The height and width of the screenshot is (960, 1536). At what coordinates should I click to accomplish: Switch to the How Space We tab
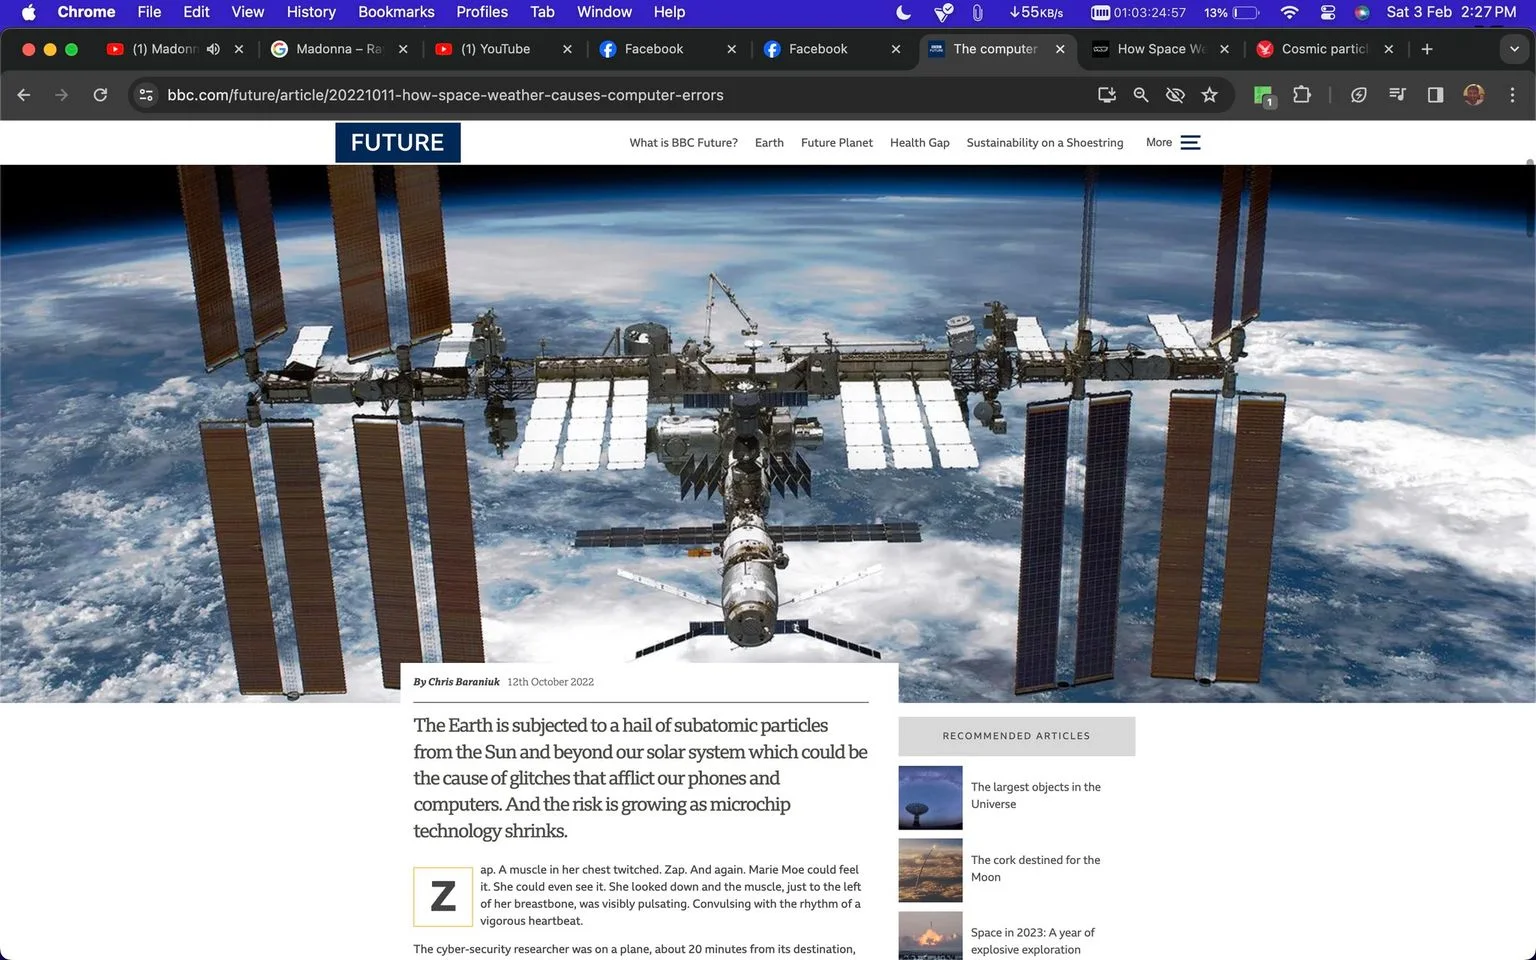pyautogui.click(x=1160, y=49)
